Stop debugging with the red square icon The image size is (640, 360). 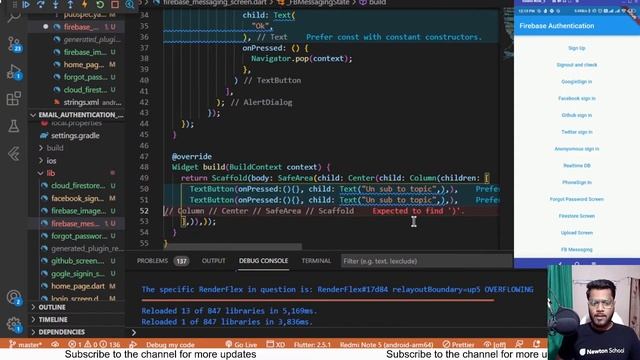tap(115, 4)
